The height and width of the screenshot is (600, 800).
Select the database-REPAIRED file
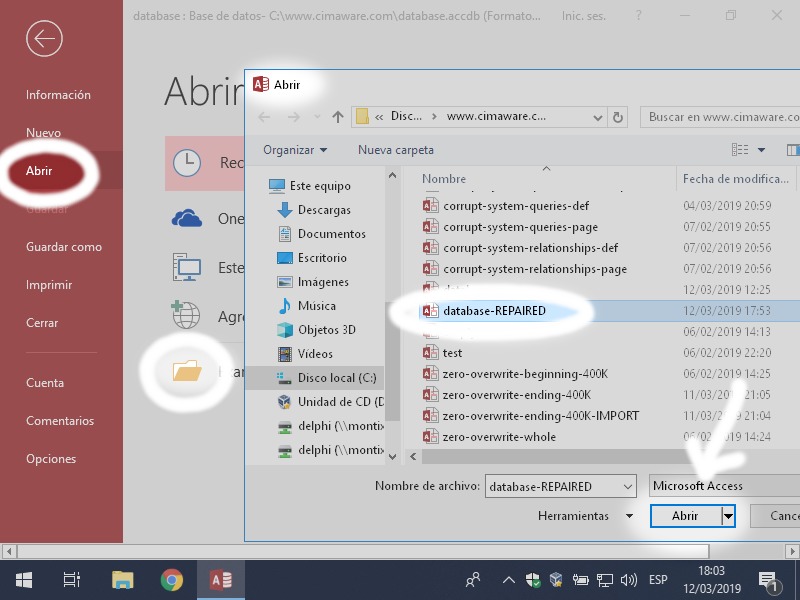pyautogui.click(x=494, y=311)
